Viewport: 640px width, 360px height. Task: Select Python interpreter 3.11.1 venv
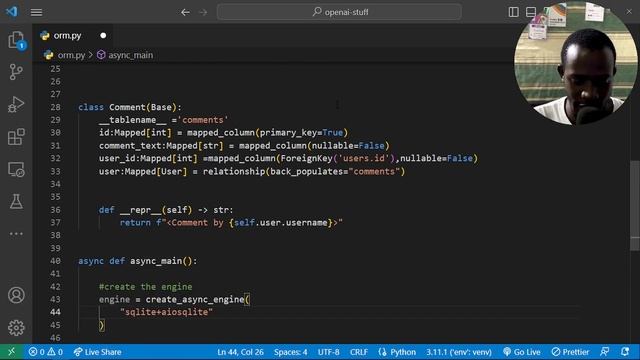tap(459, 352)
